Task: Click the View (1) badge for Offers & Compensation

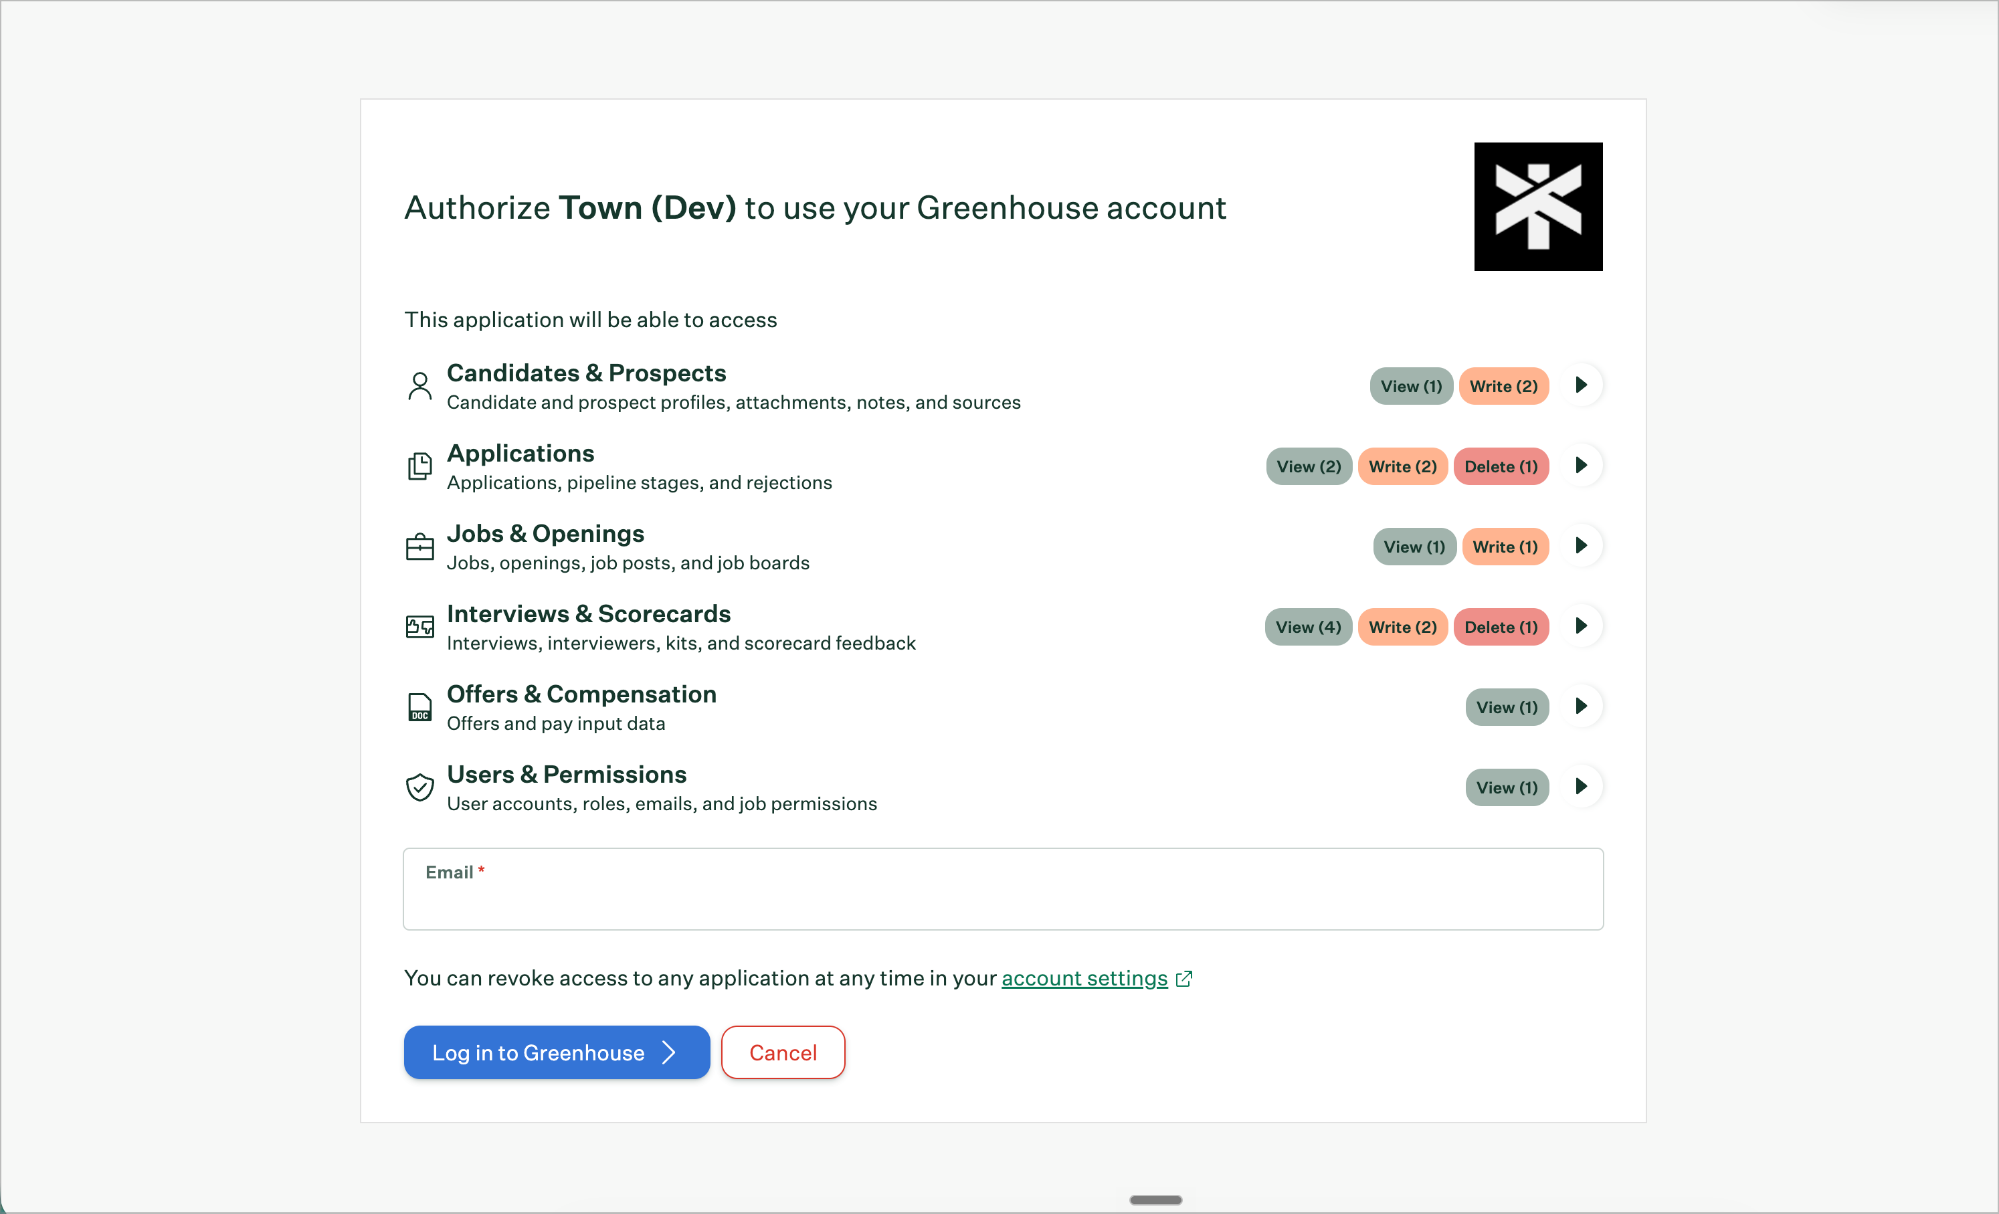Action: (1507, 707)
